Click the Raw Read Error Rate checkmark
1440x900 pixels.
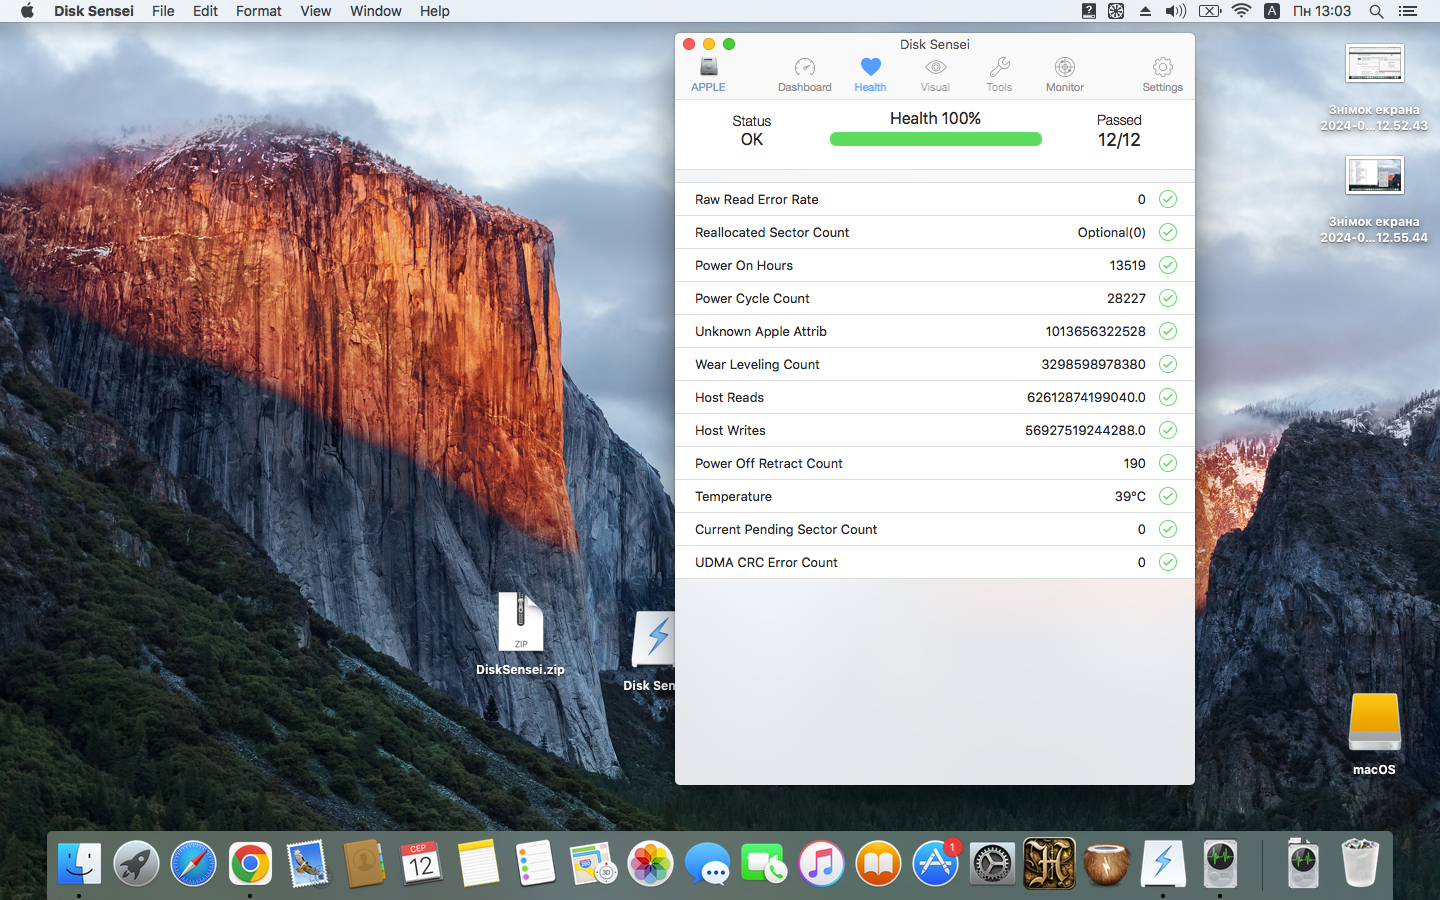pos(1168,199)
